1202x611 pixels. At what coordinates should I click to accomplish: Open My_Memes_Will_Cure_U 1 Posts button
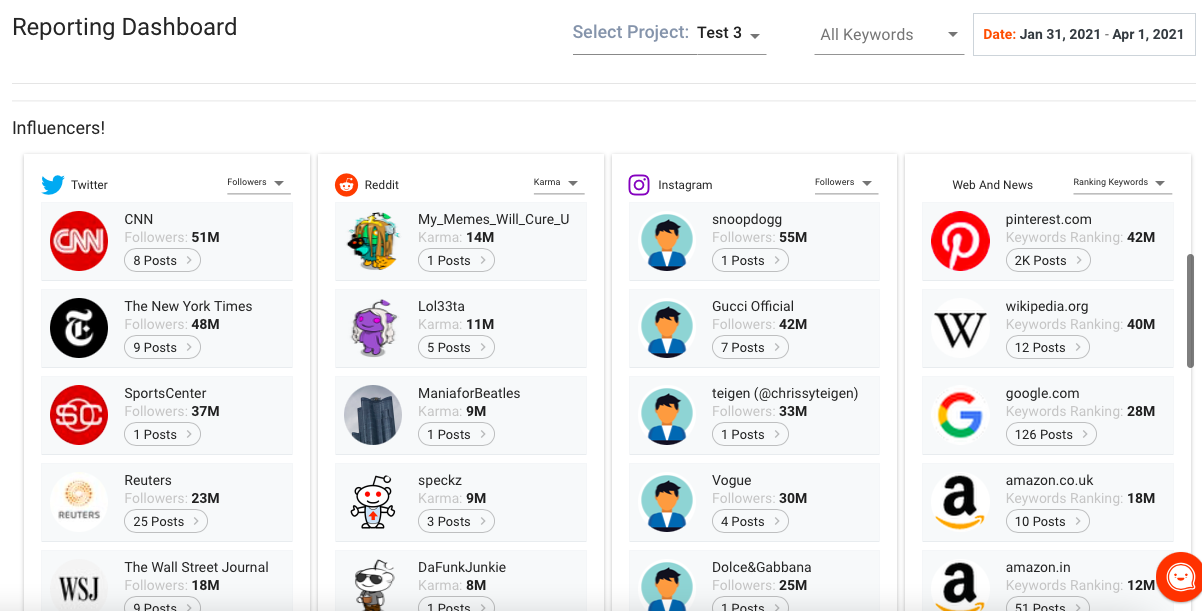click(456, 261)
